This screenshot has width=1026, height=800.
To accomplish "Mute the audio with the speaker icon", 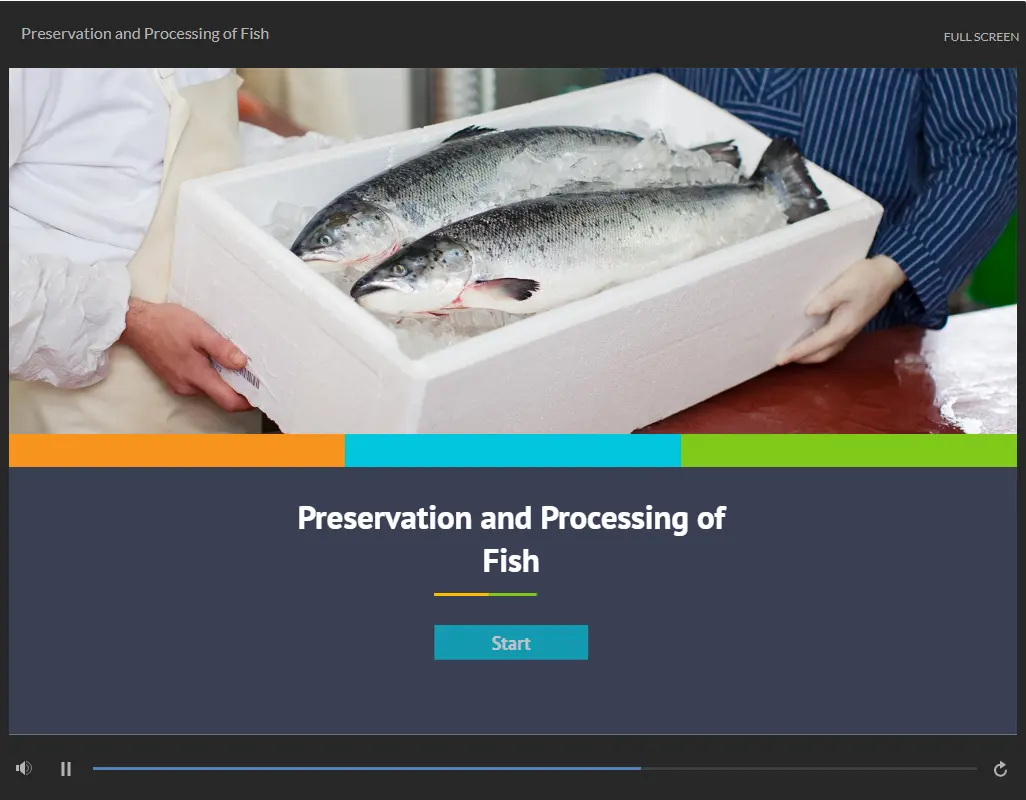I will coord(24,768).
